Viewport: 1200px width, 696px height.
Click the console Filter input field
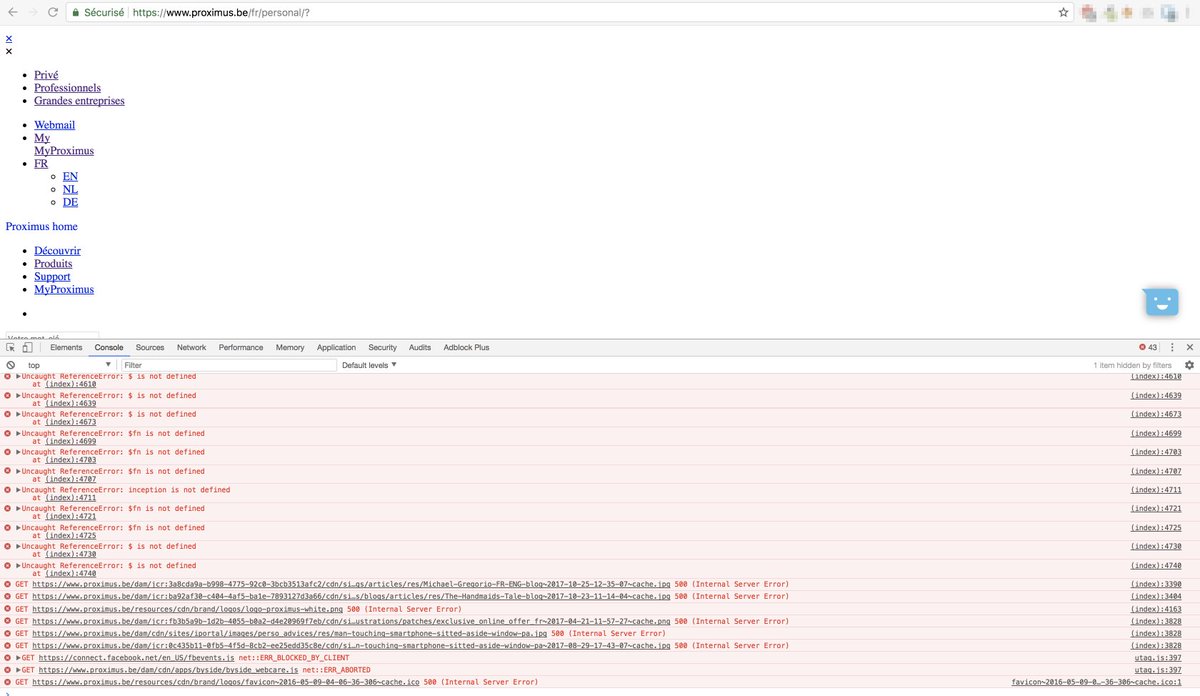tap(229, 365)
